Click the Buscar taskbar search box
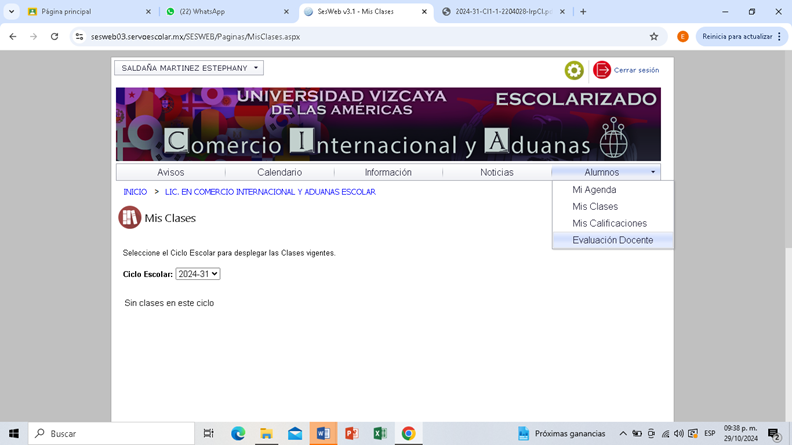This screenshot has width=792, height=445. pyautogui.click(x=111, y=433)
